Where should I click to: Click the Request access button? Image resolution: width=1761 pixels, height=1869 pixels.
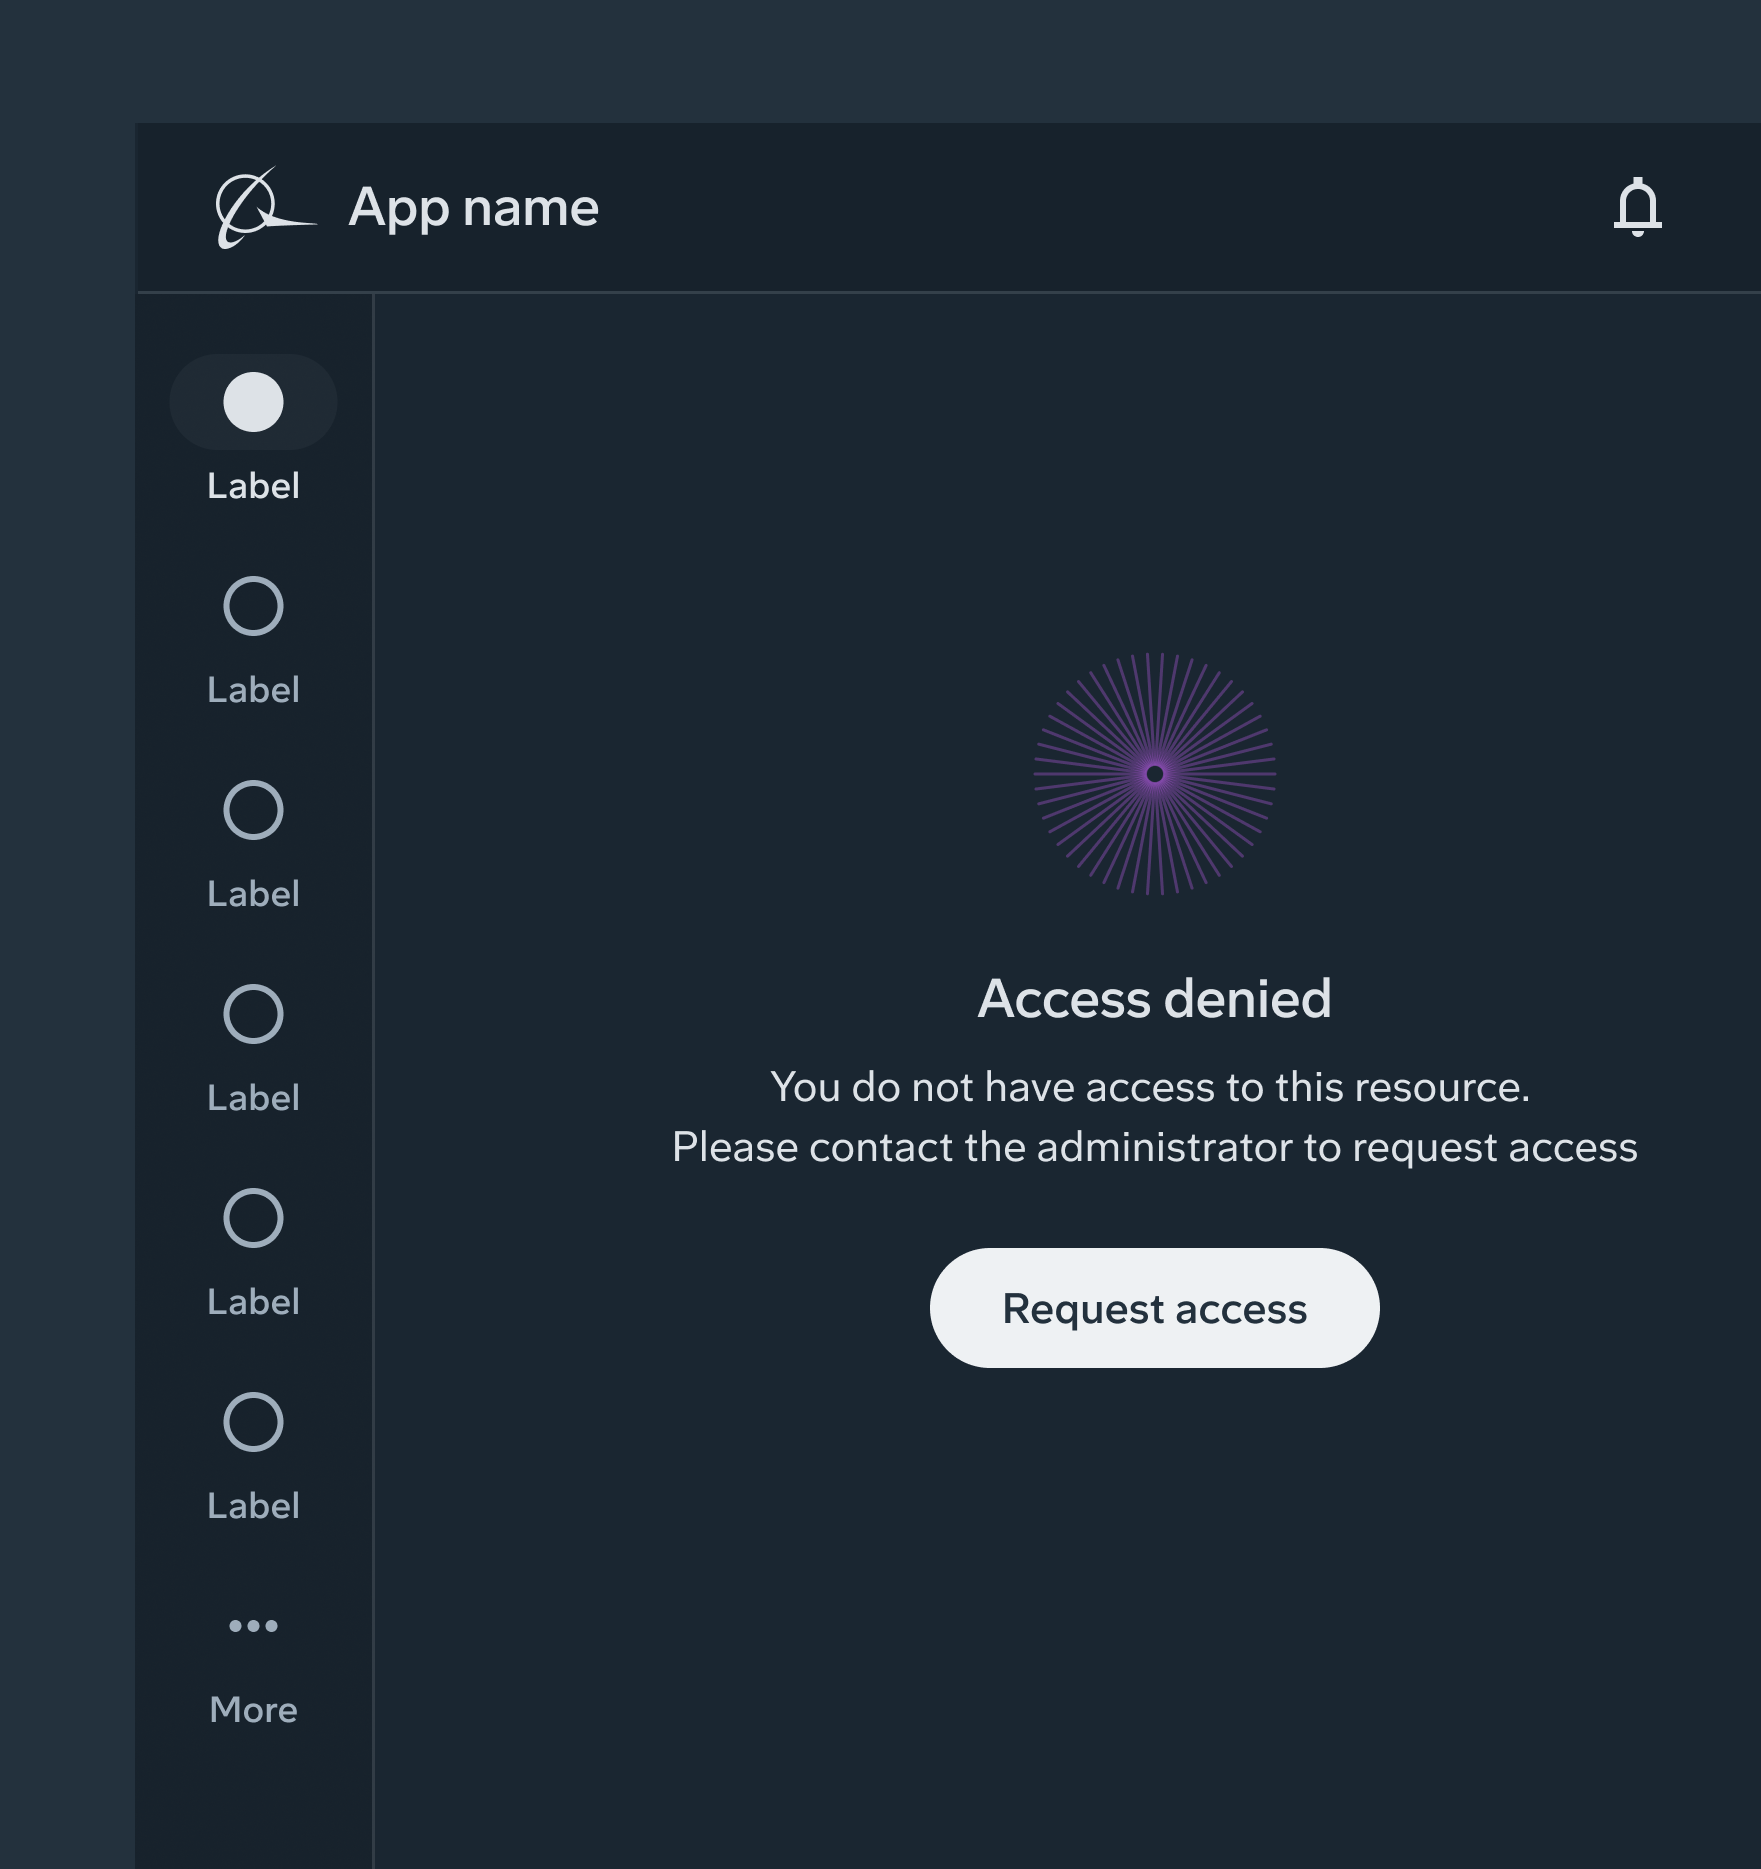click(1155, 1307)
